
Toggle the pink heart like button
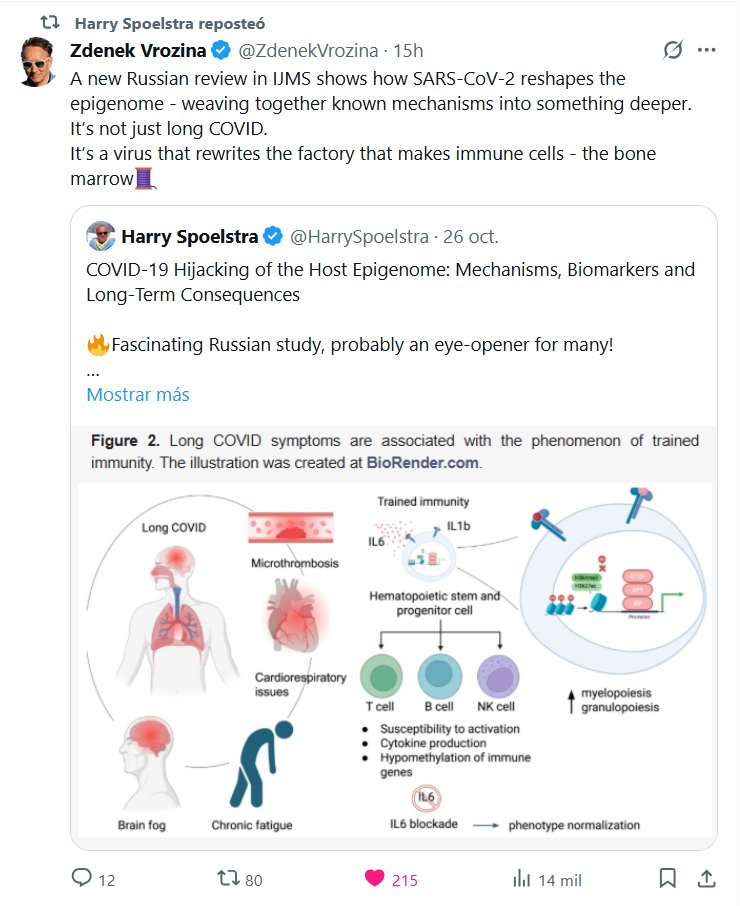pyautogui.click(x=375, y=879)
